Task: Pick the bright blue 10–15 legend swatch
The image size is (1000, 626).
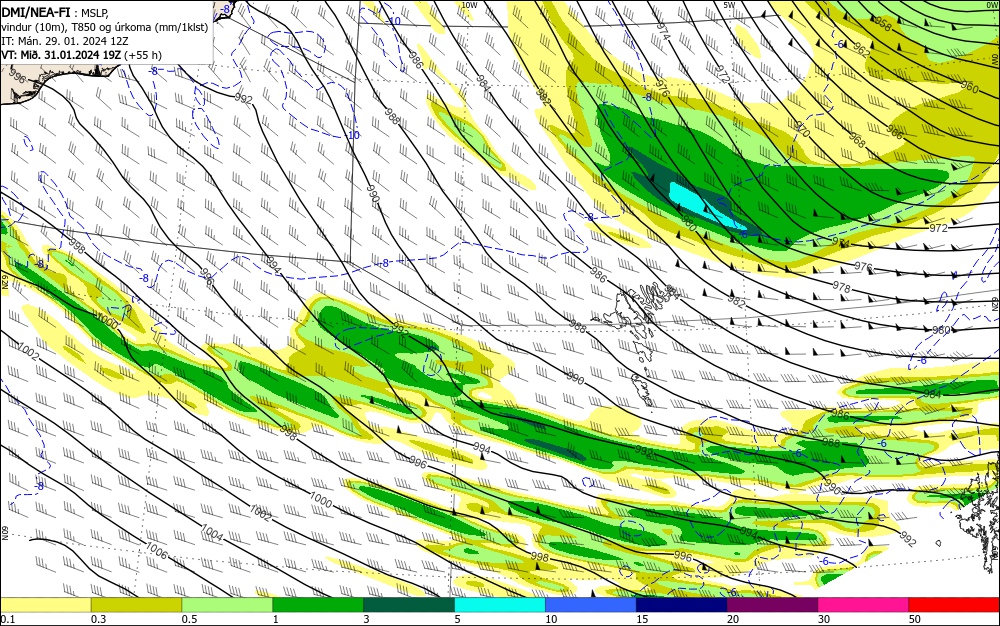Action: click(591, 605)
